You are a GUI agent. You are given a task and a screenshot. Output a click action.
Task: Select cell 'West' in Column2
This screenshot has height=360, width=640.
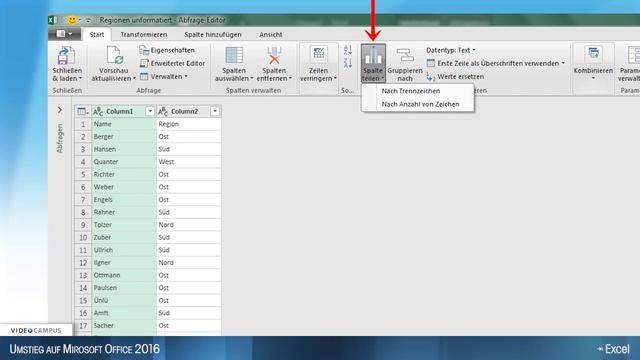pyautogui.click(x=189, y=162)
